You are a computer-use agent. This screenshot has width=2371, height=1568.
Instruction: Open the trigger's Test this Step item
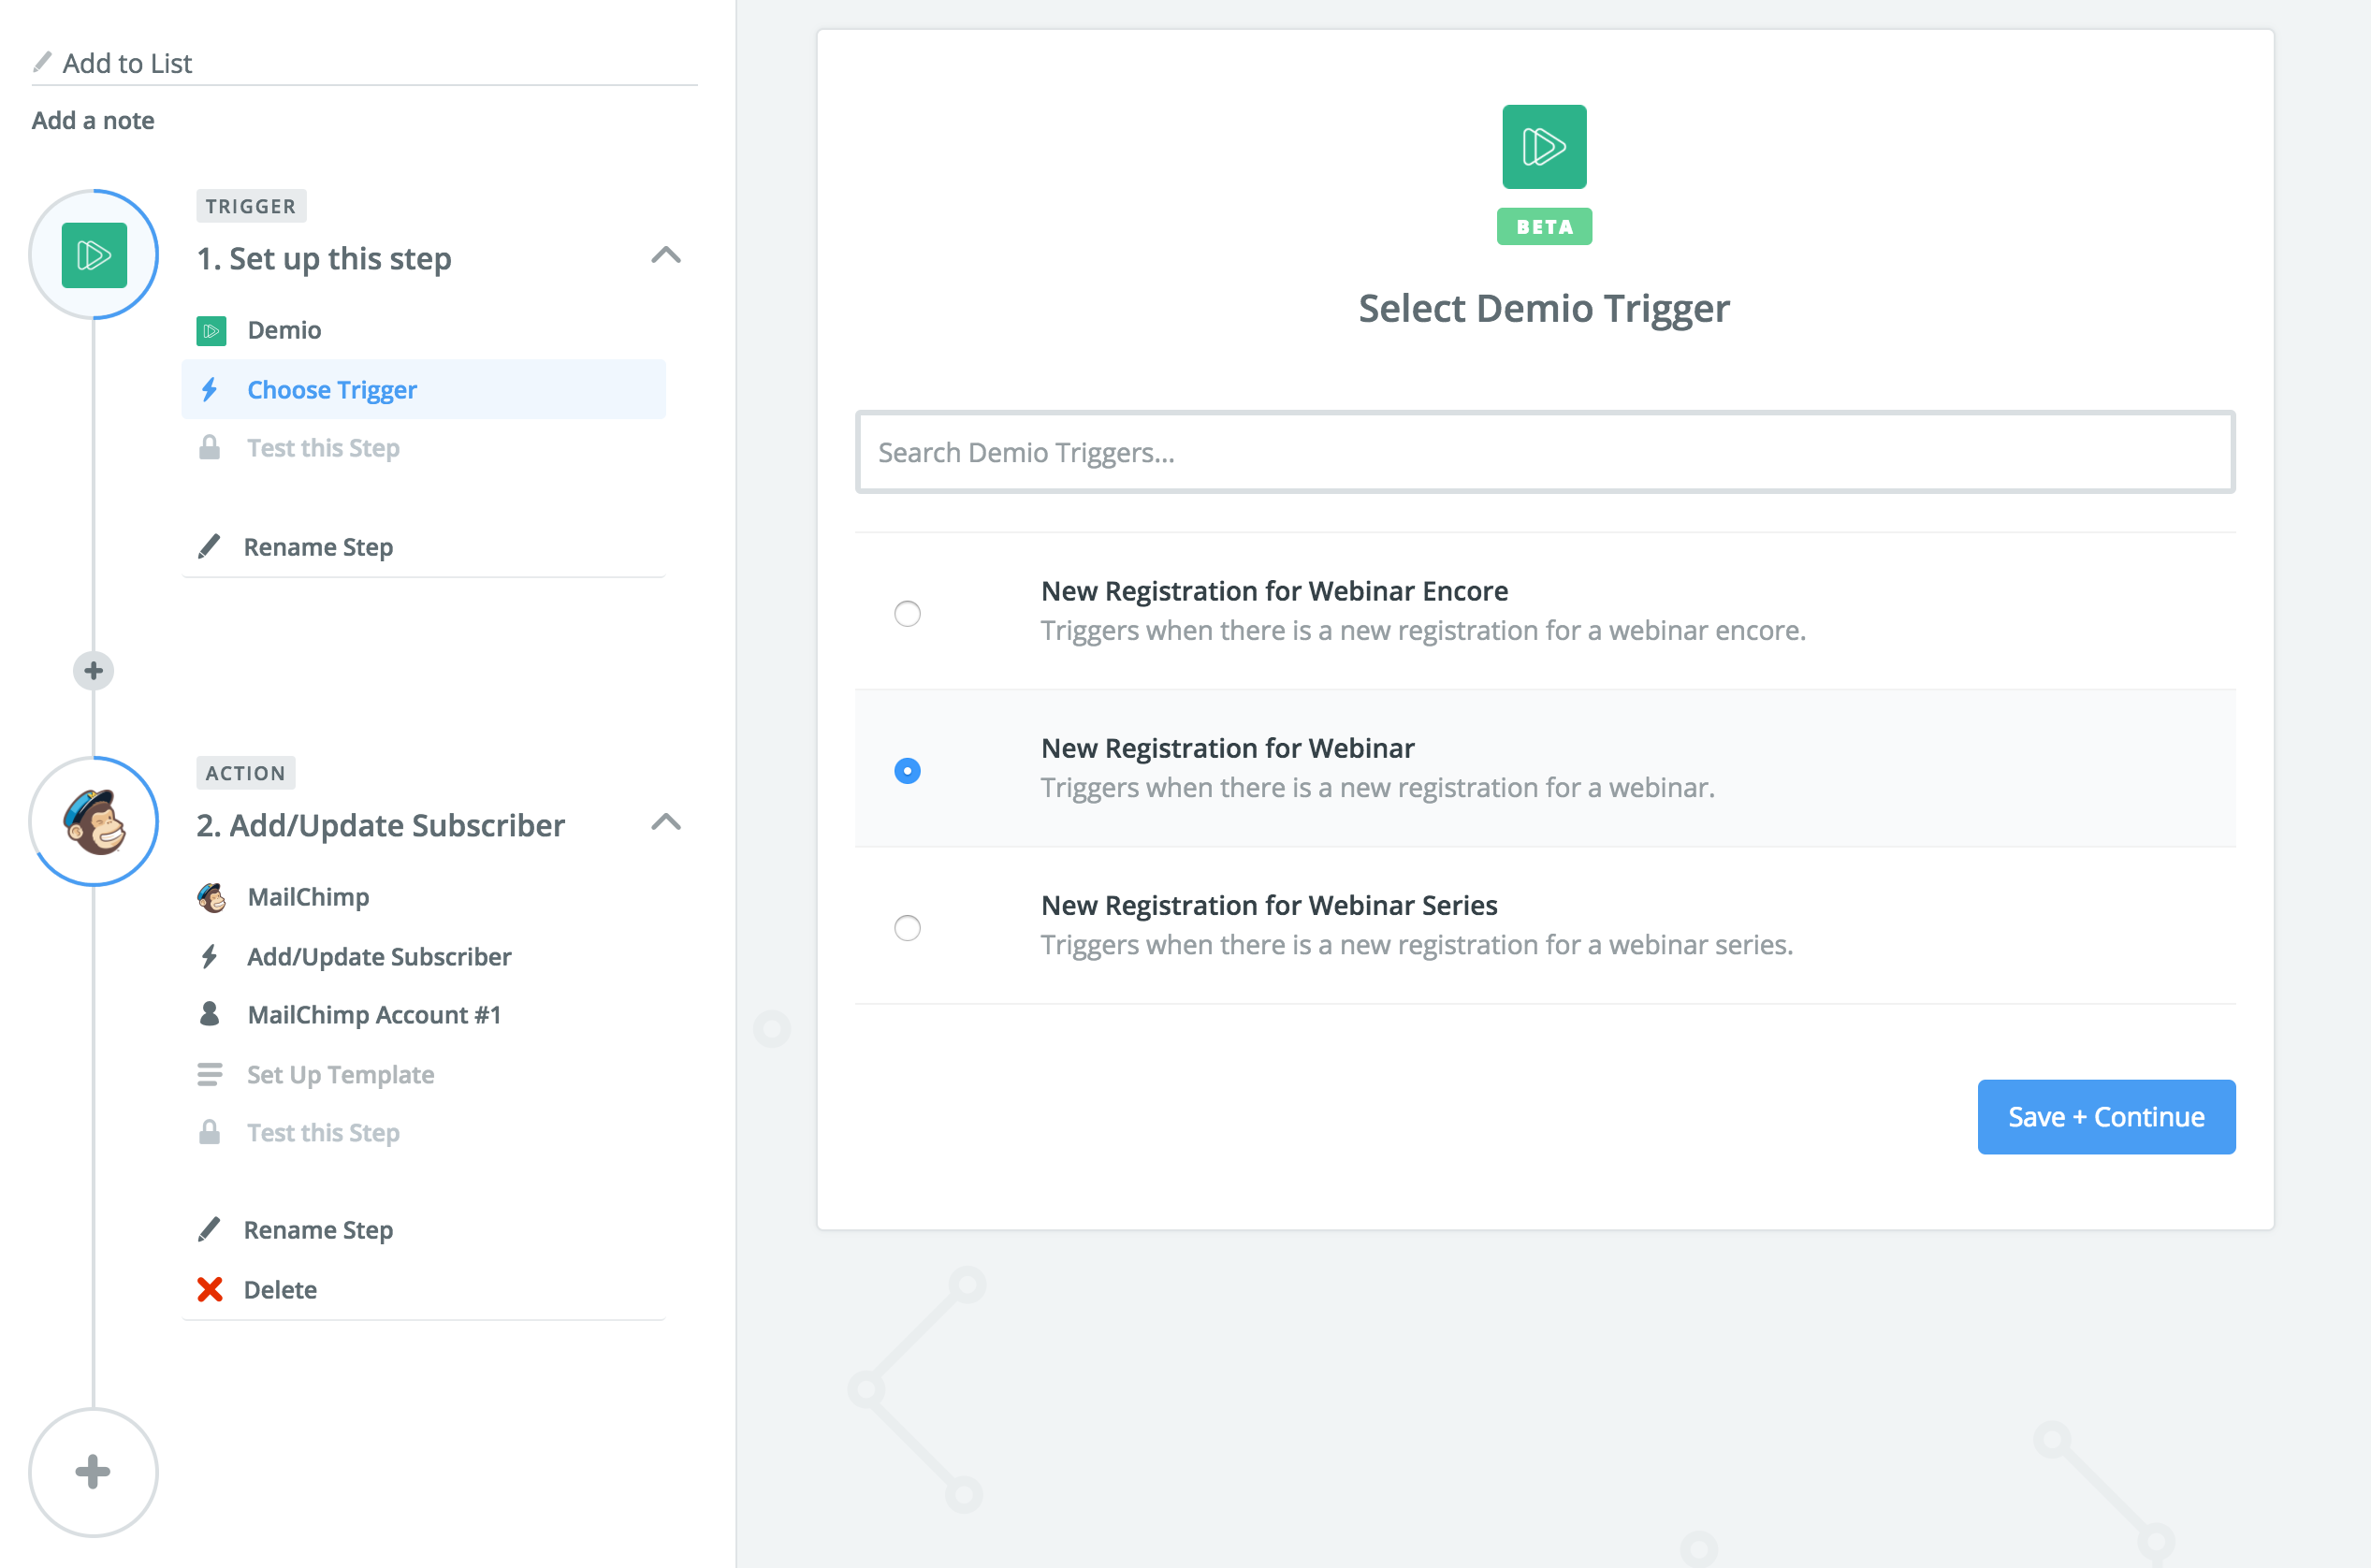[424, 447]
